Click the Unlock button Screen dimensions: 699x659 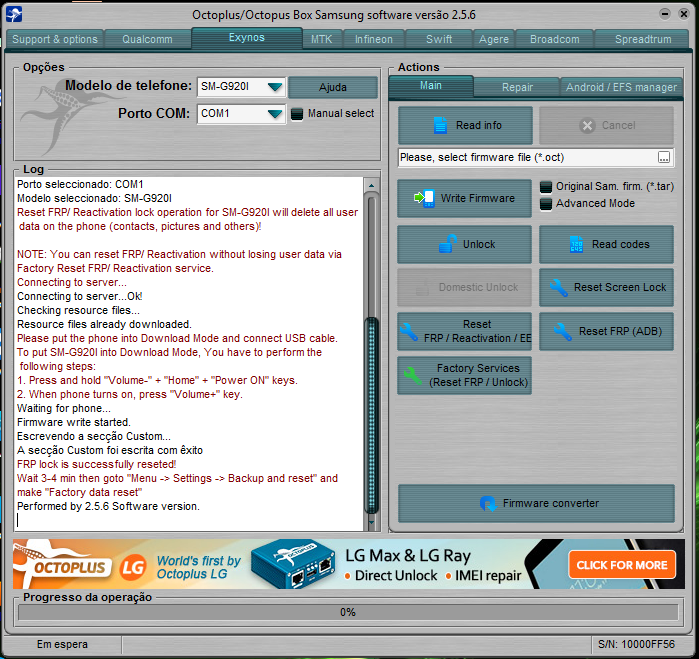(464, 244)
